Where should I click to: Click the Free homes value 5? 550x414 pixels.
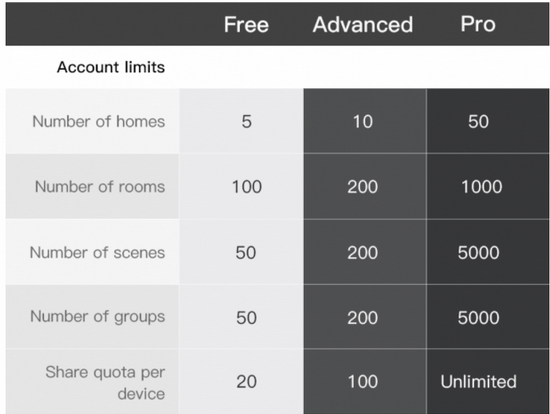tap(247, 122)
